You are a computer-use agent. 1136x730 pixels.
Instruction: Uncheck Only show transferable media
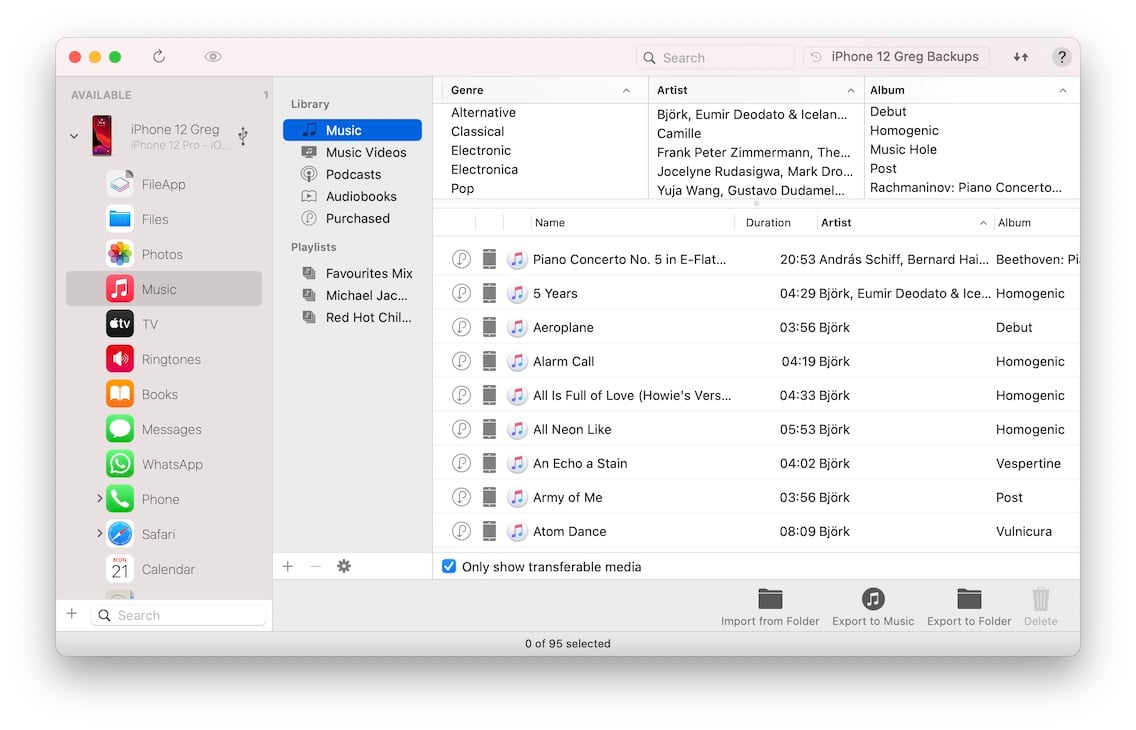click(x=449, y=566)
